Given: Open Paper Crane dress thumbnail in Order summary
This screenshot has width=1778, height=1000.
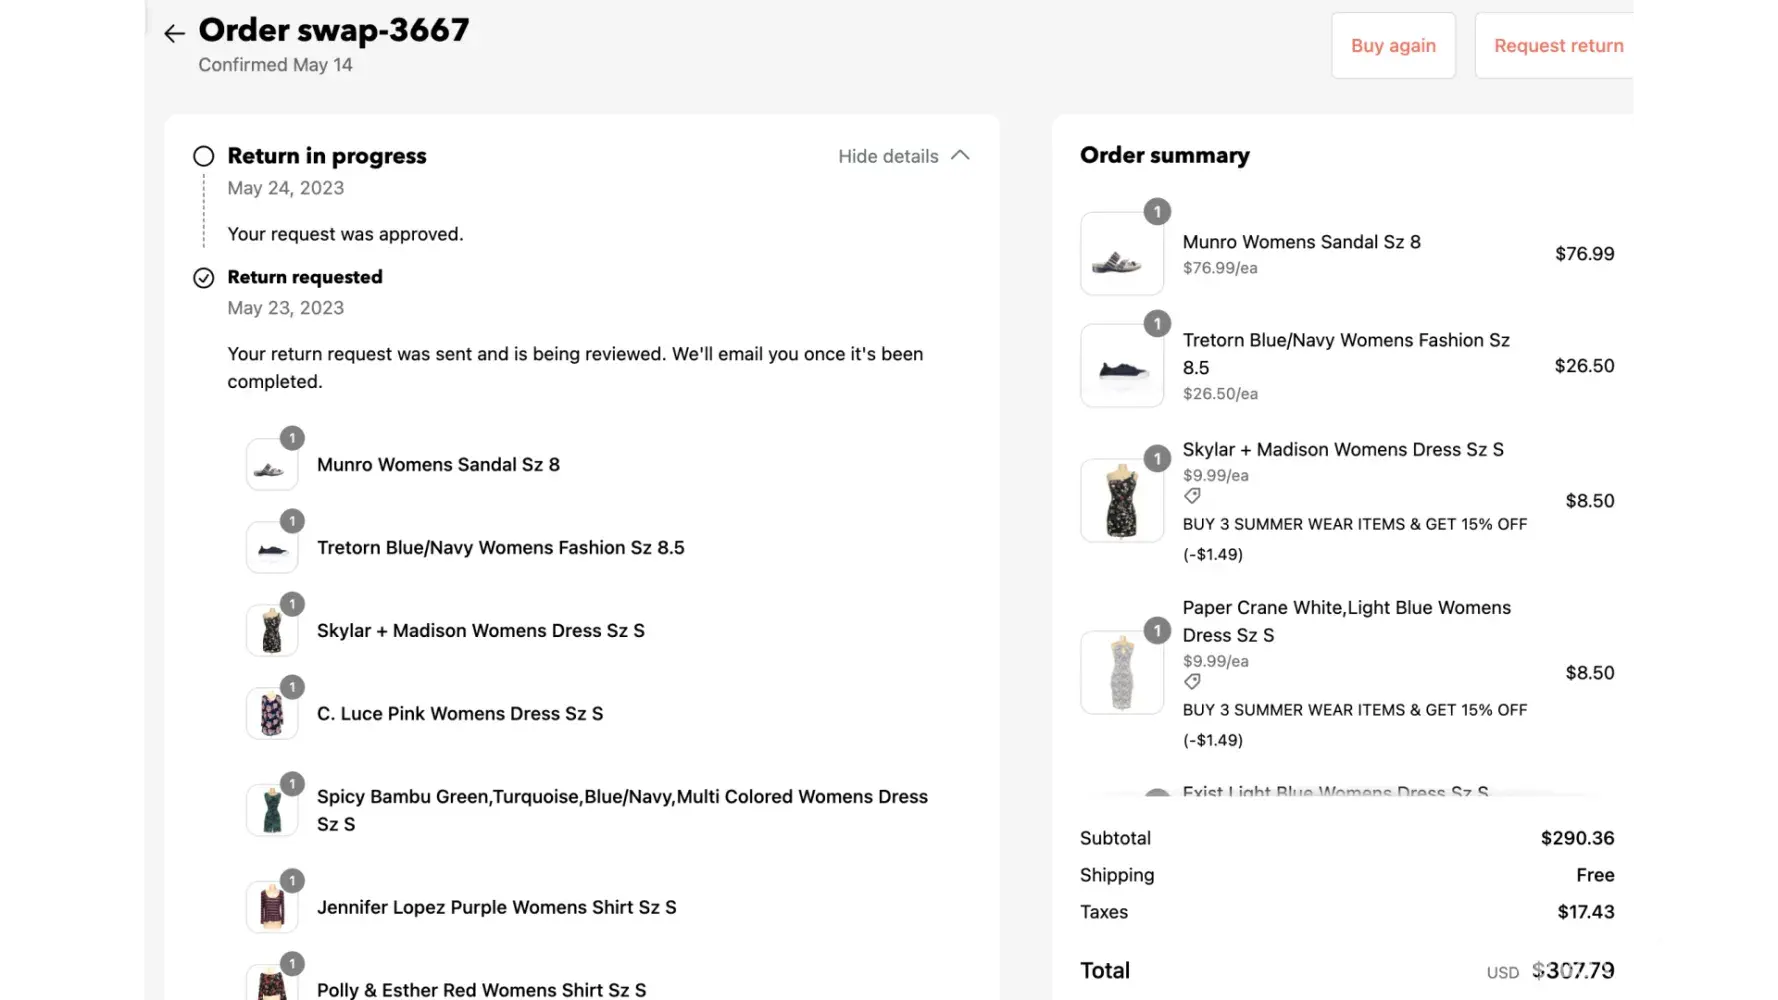Looking at the screenshot, I should [1121, 672].
